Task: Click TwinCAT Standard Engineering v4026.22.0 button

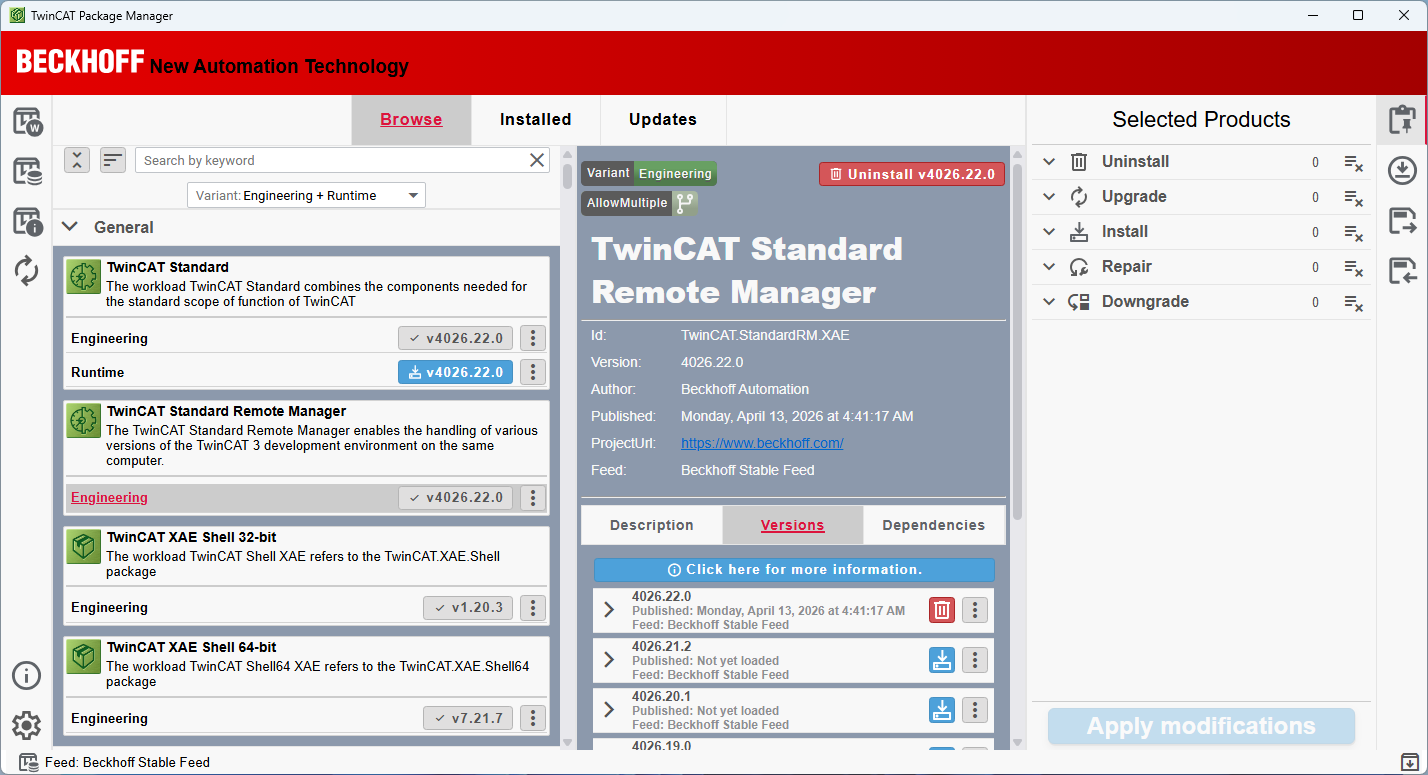Action: (x=456, y=338)
